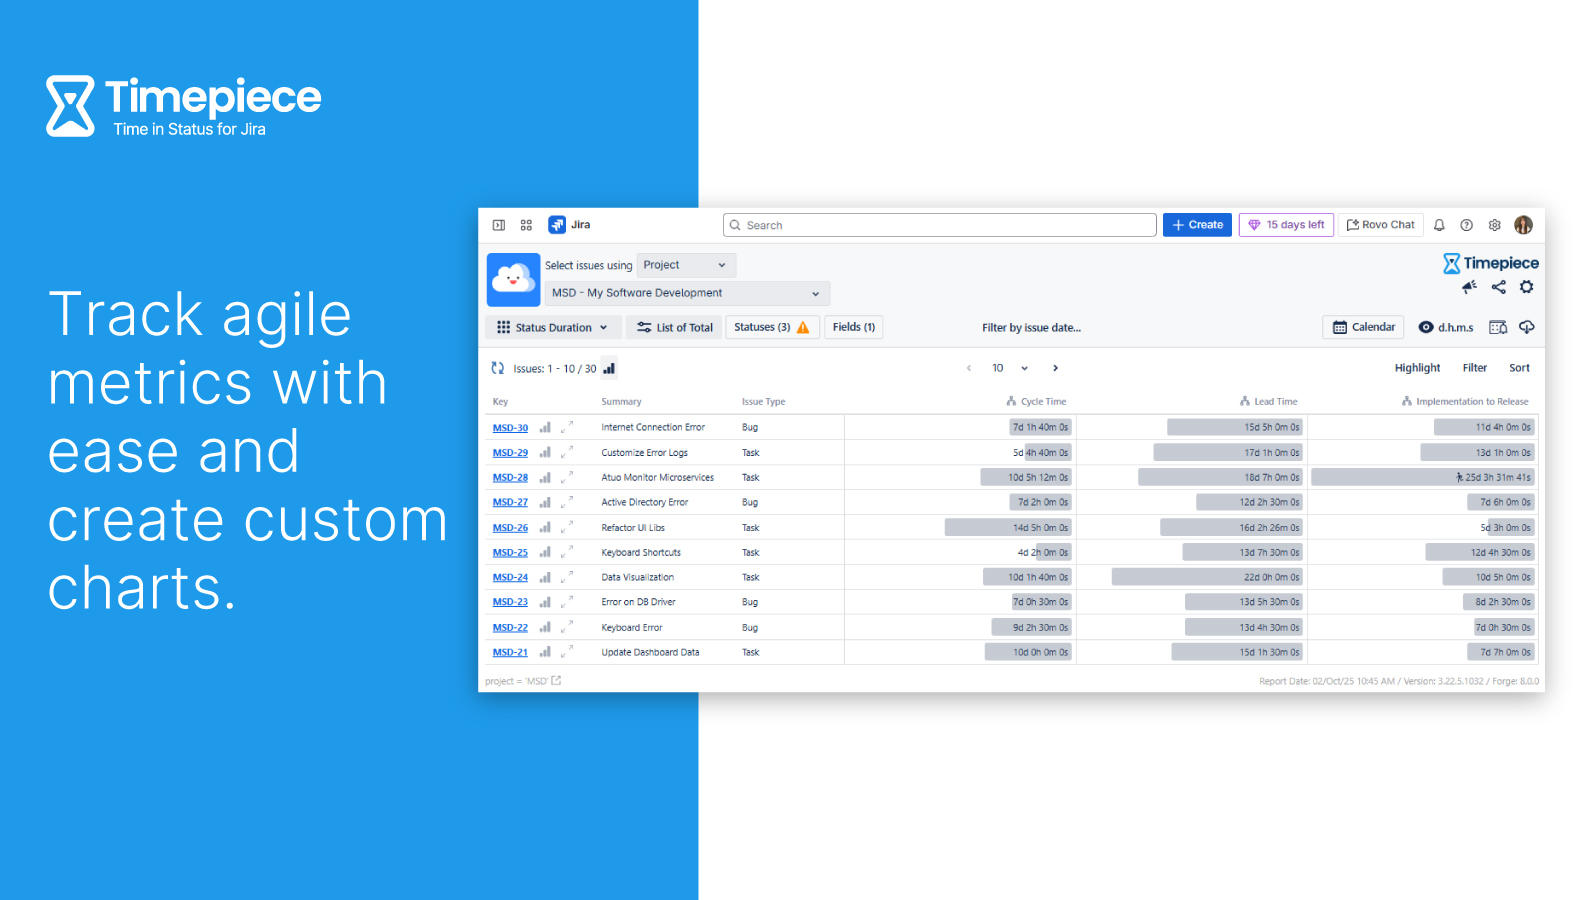
Task: Click the bar chart icon in the MSD-24 row
Action: (545, 577)
